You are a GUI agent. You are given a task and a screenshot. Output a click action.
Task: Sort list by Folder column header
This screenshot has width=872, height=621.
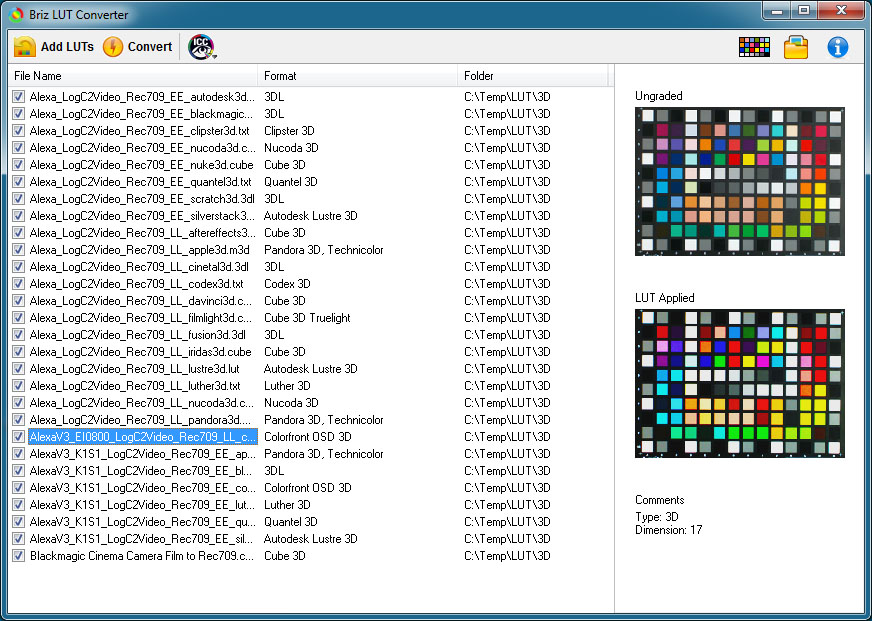tap(533, 76)
